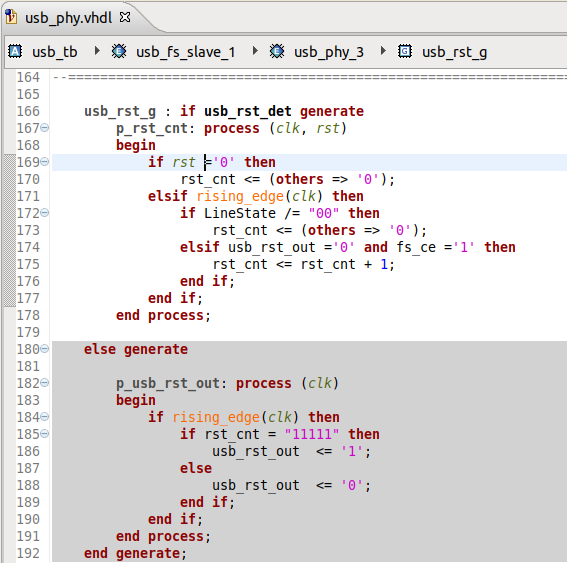The width and height of the screenshot is (567, 563).
Task: Click the usb_rst_det identifier on line 166
Action: tap(248, 111)
